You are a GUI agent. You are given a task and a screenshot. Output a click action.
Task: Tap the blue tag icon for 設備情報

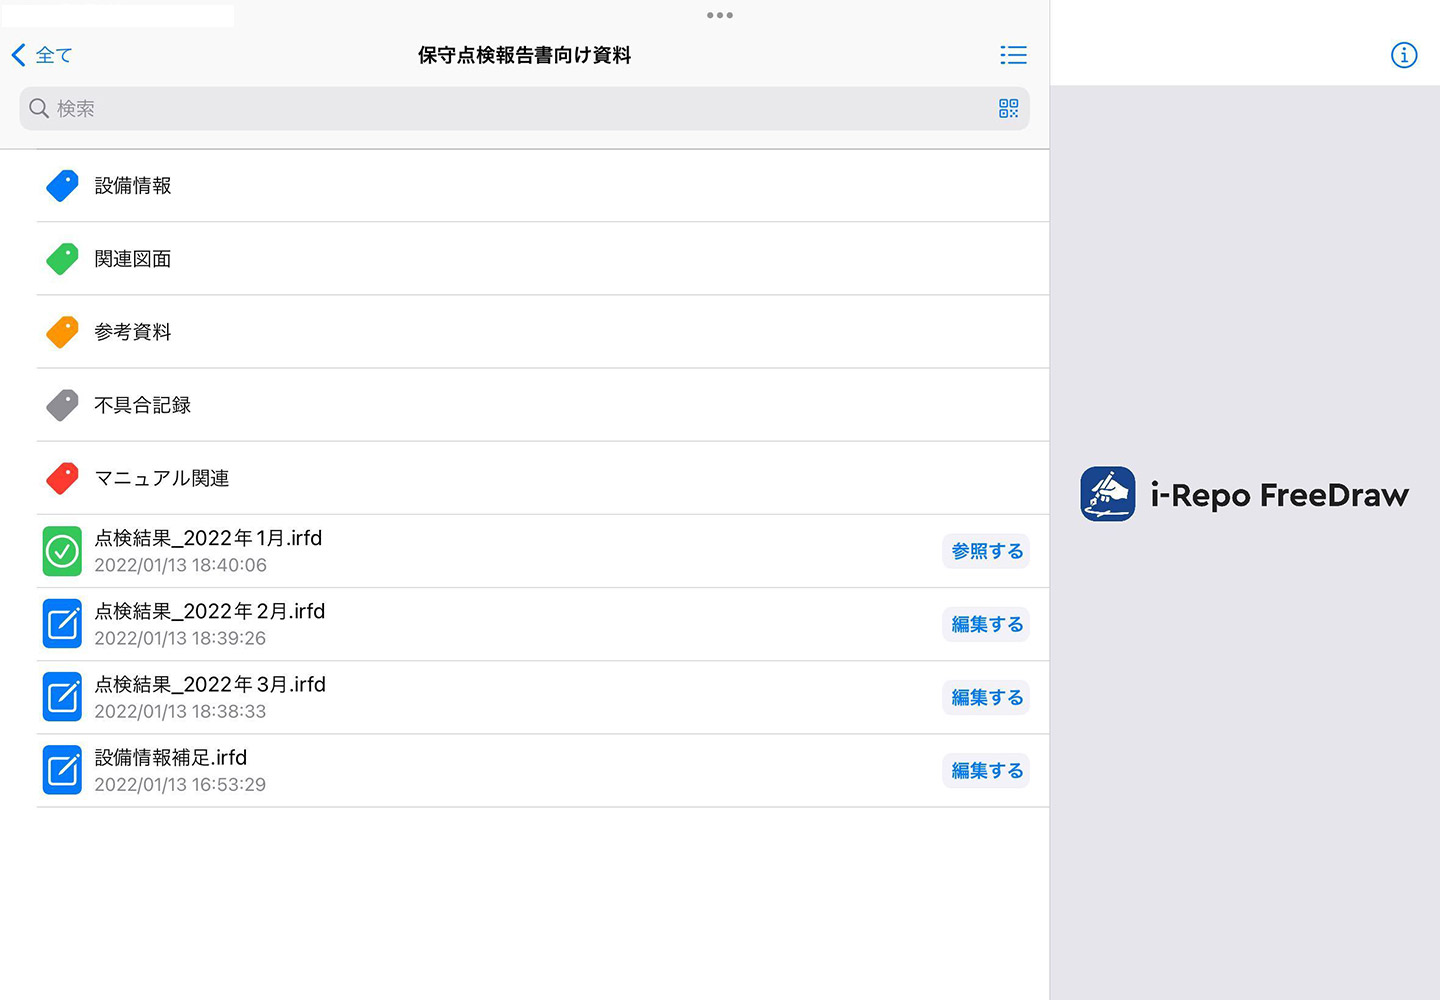[x=62, y=186]
